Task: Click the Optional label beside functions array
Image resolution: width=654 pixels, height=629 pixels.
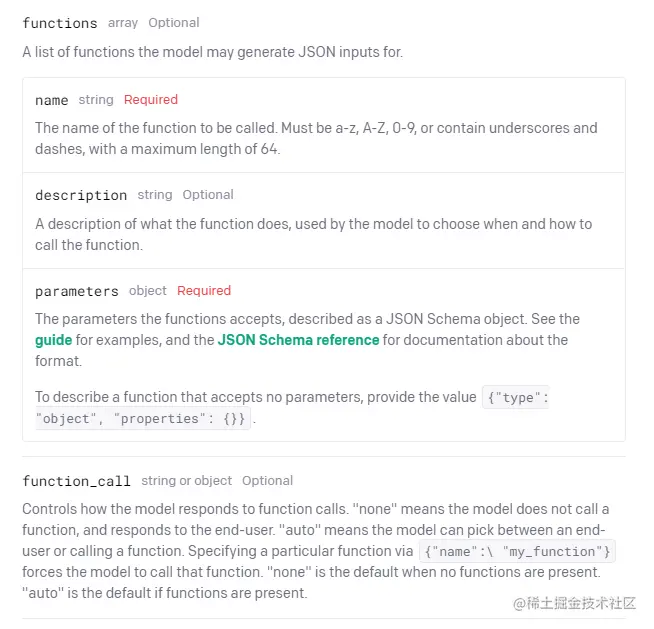Action: (174, 23)
